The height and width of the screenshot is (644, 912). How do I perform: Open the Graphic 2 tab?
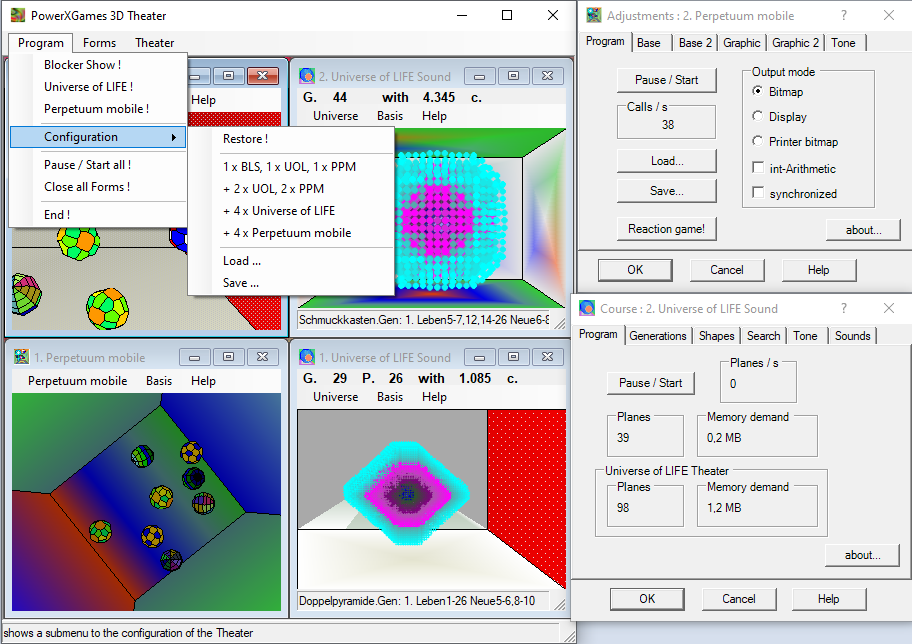pyautogui.click(x=796, y=43)
